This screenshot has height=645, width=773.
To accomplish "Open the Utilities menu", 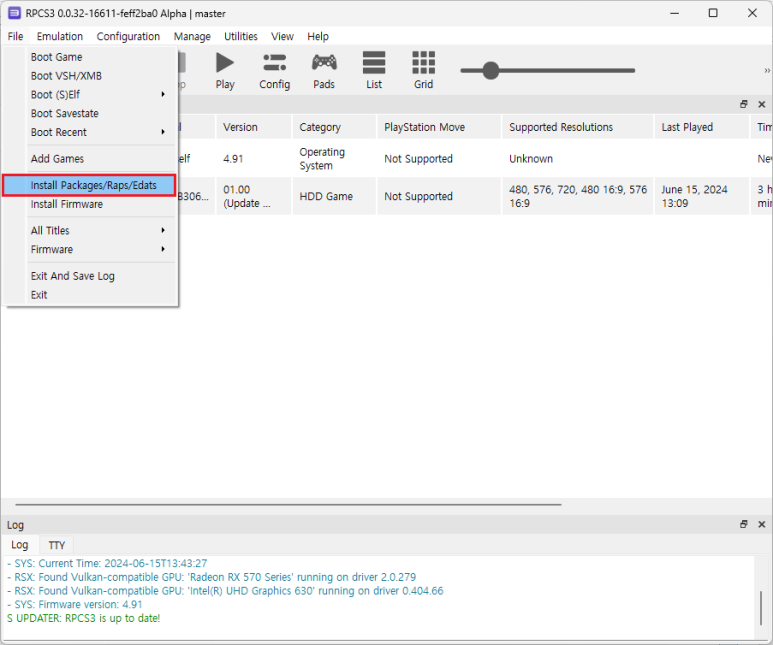I will [x=241, y=36].
